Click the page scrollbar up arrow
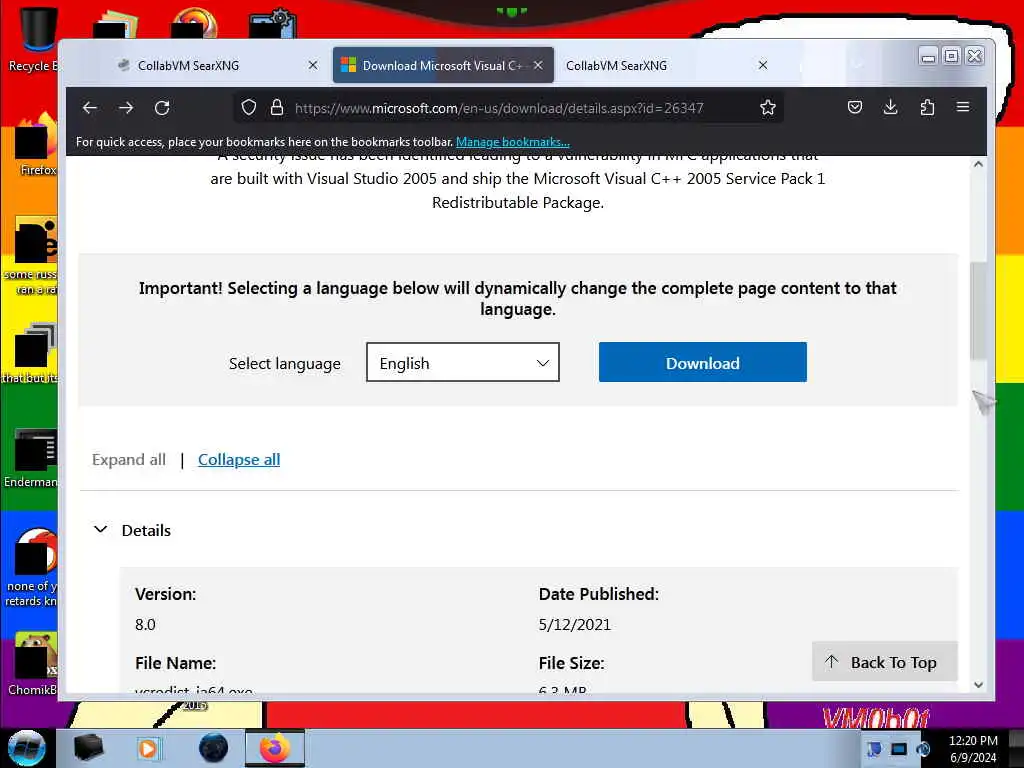This screenshot has height=768, width=1024. tap(978, 164)
